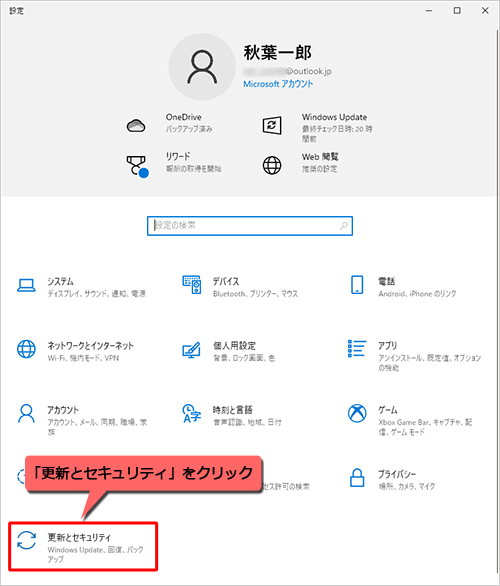Click the リワード label text
This screenshot has height=586, width=500.
coord(178,156)
